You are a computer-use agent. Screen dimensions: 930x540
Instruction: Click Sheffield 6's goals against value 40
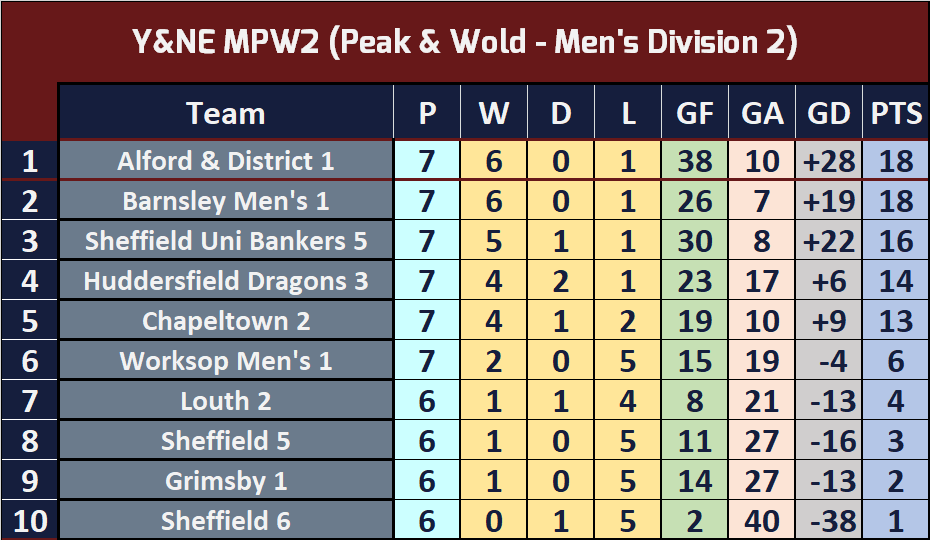point(762,521)
